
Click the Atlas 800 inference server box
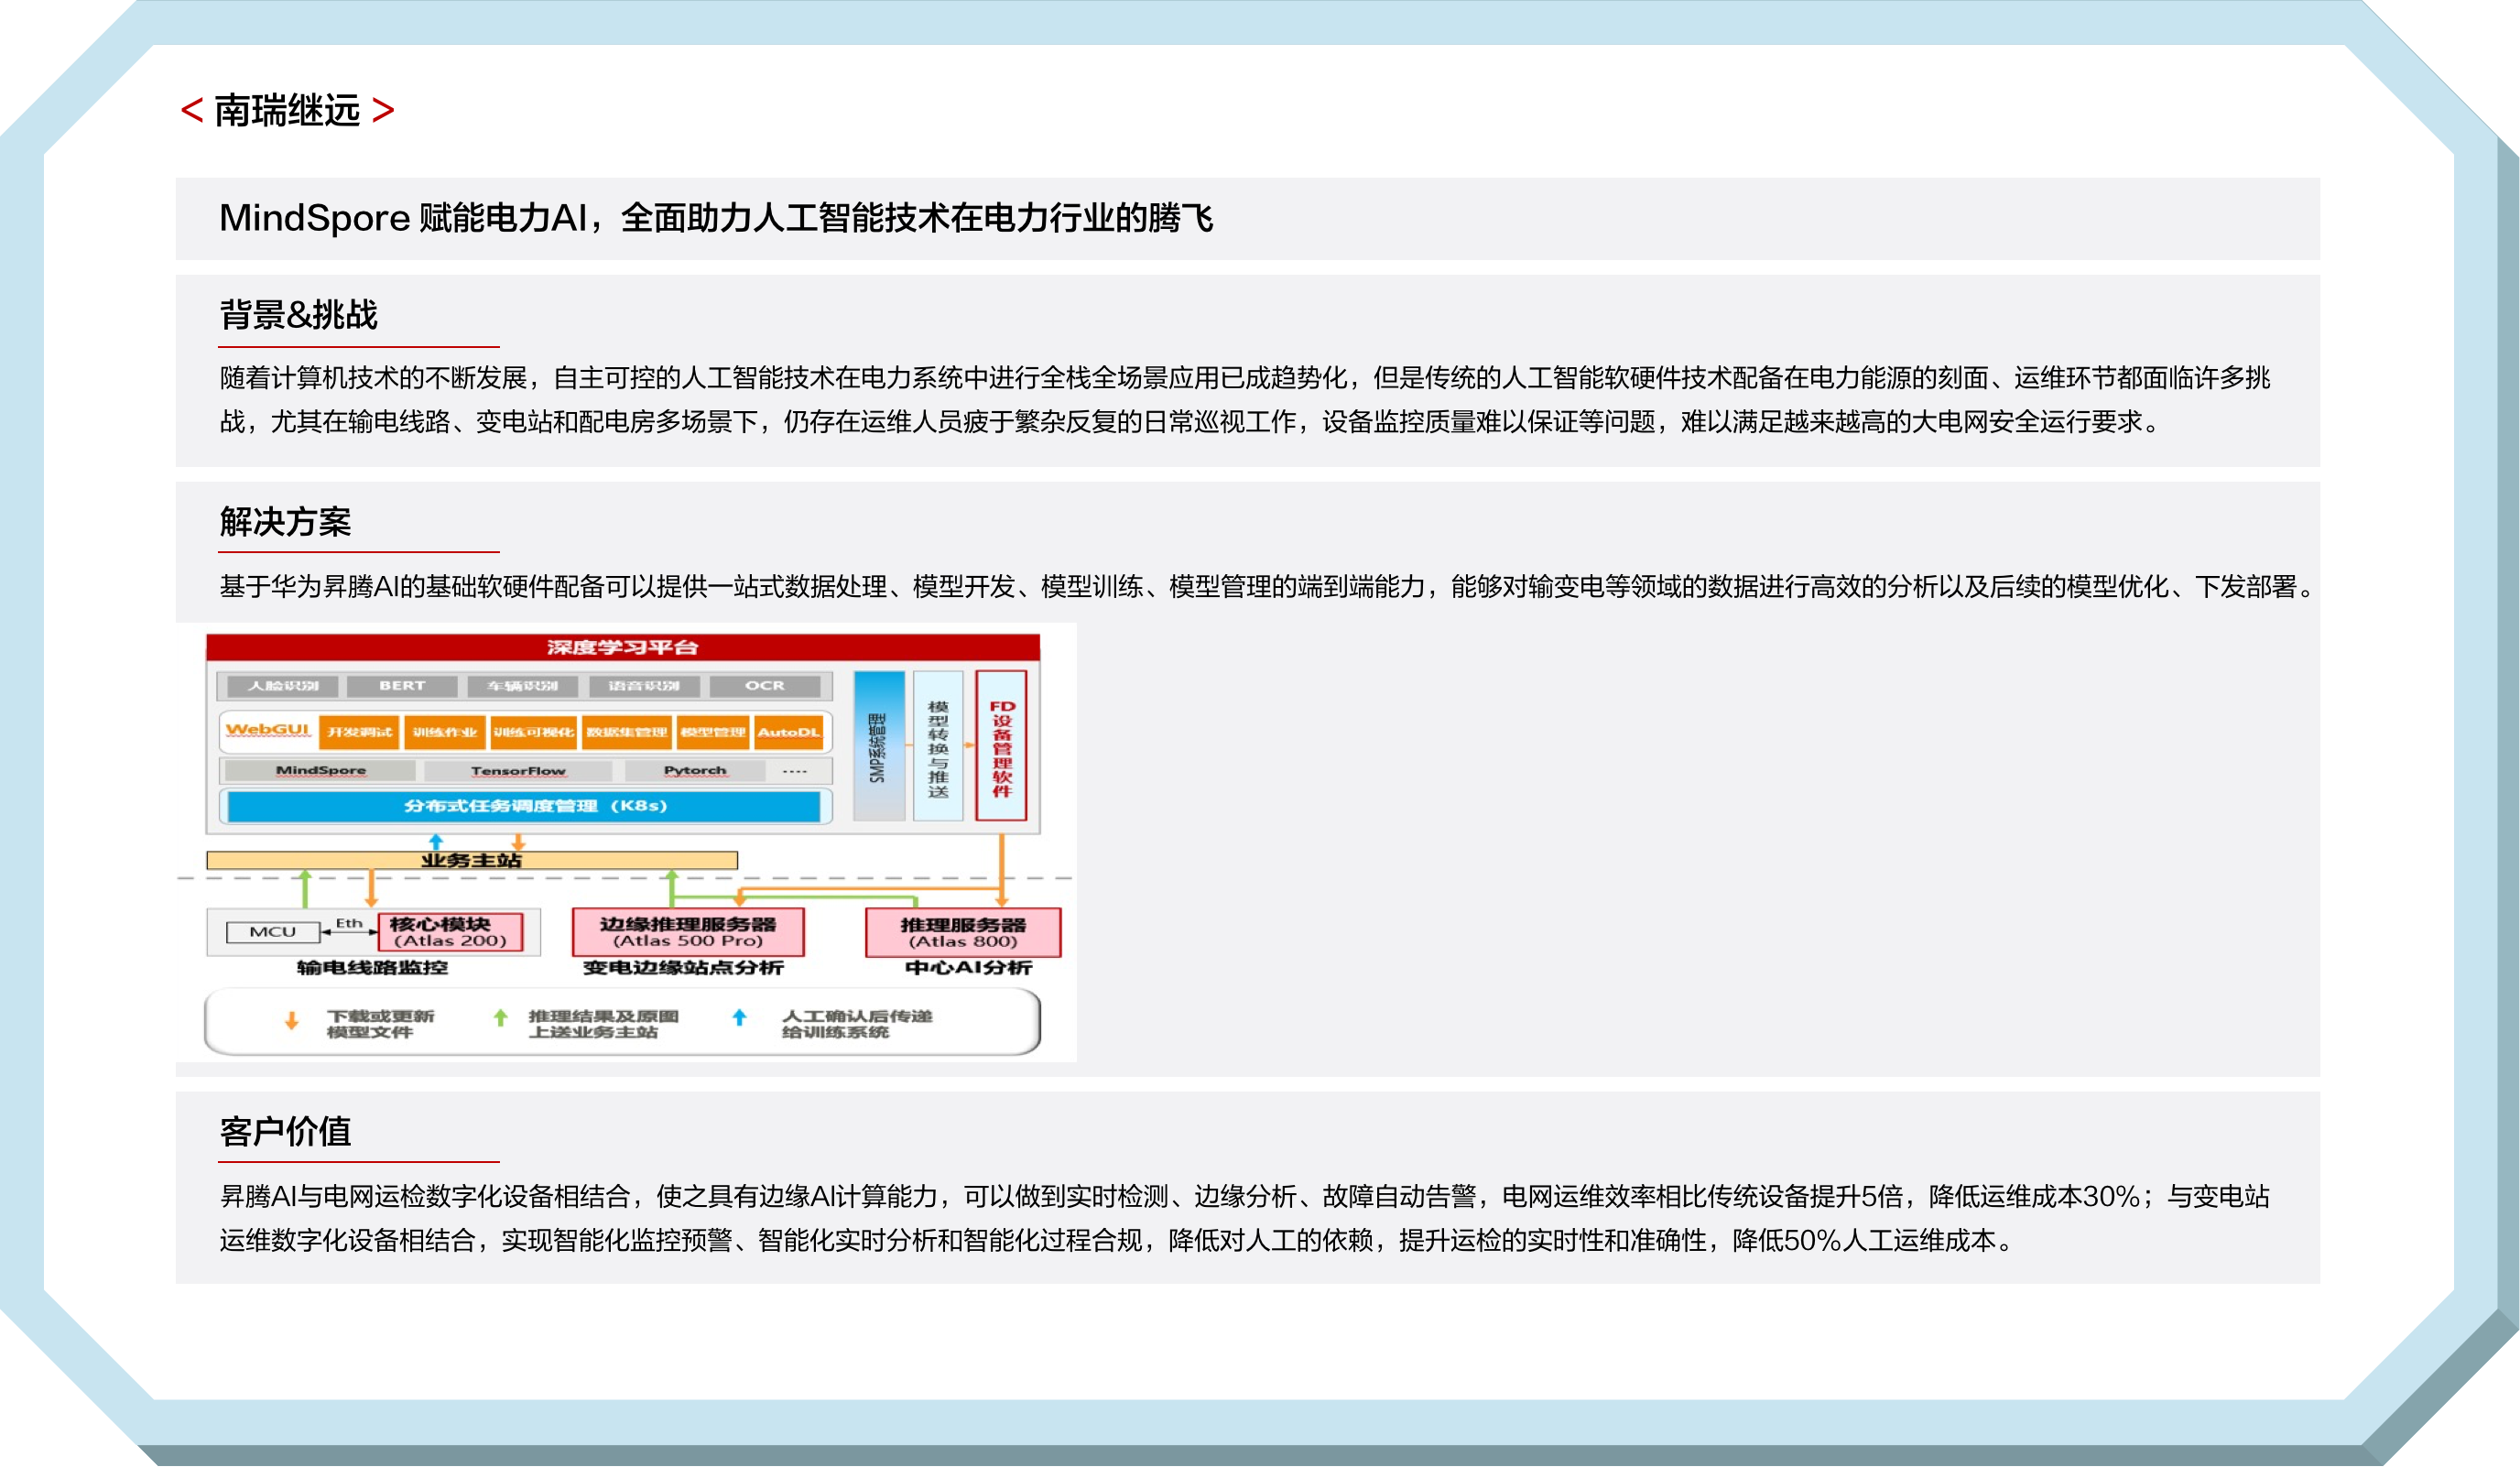point(962,932)
